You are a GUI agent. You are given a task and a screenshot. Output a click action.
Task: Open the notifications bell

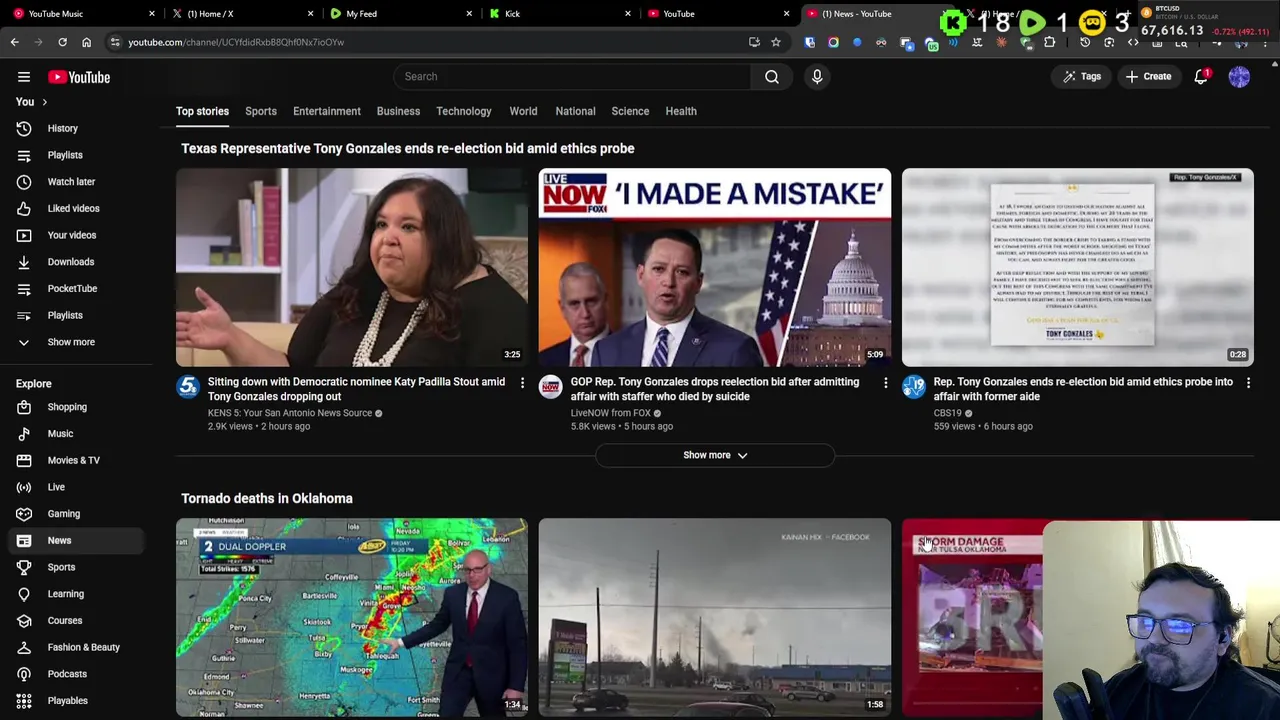point(1201,77)
